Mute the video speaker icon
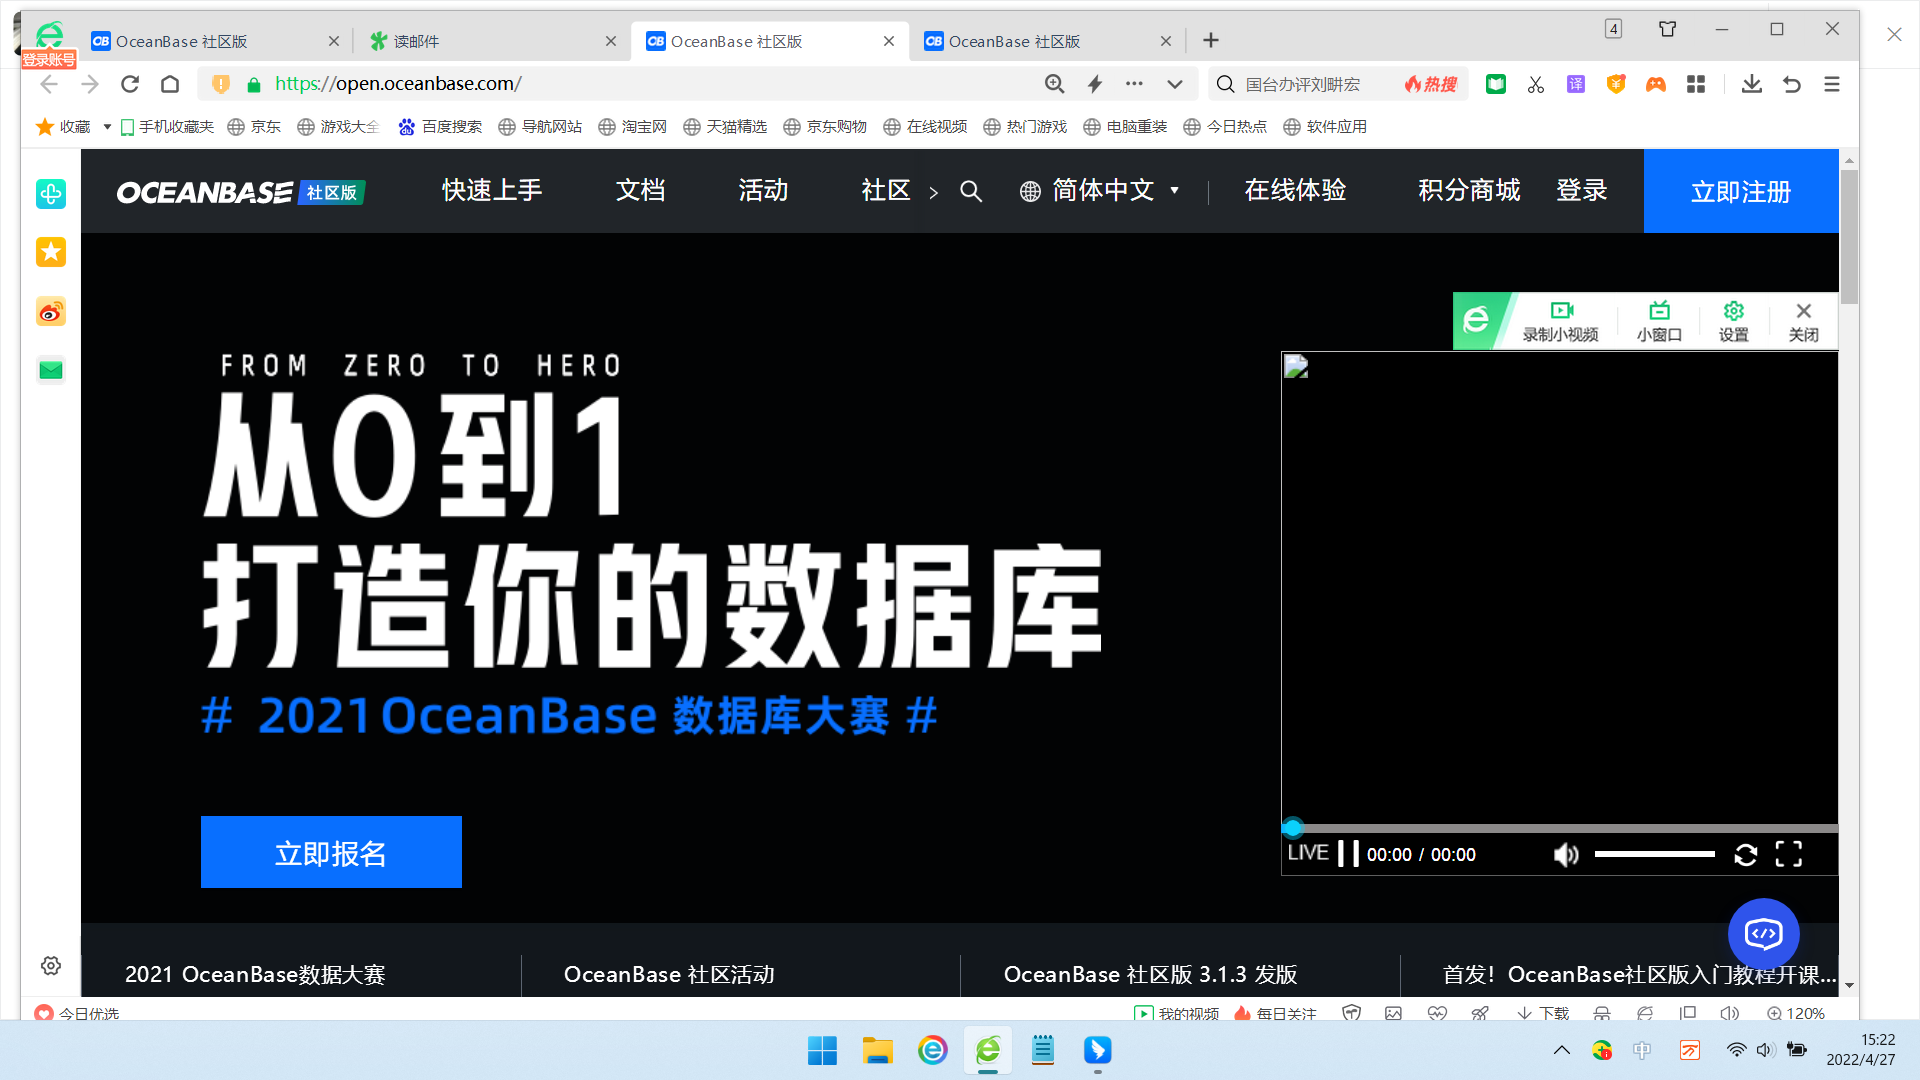Screen dimensions: 1920x1080 pos(1566,854)
